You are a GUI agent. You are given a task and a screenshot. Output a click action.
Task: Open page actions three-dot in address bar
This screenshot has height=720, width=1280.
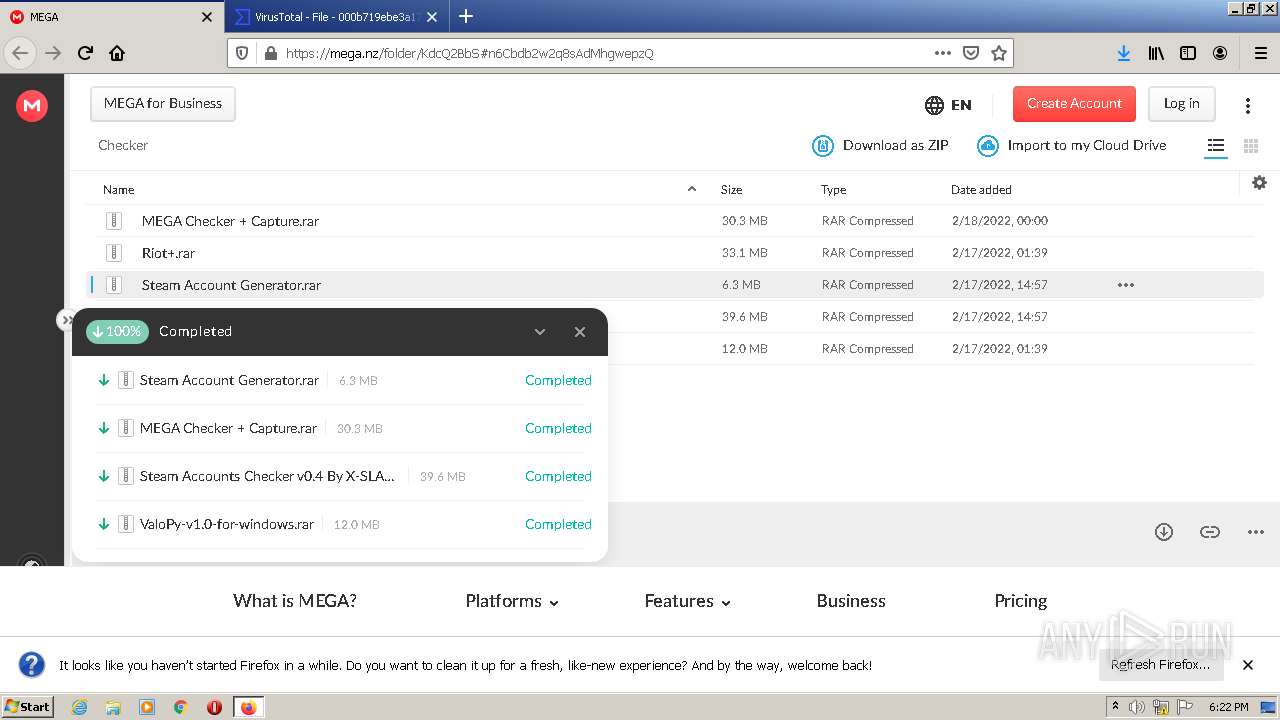(943, 53)
